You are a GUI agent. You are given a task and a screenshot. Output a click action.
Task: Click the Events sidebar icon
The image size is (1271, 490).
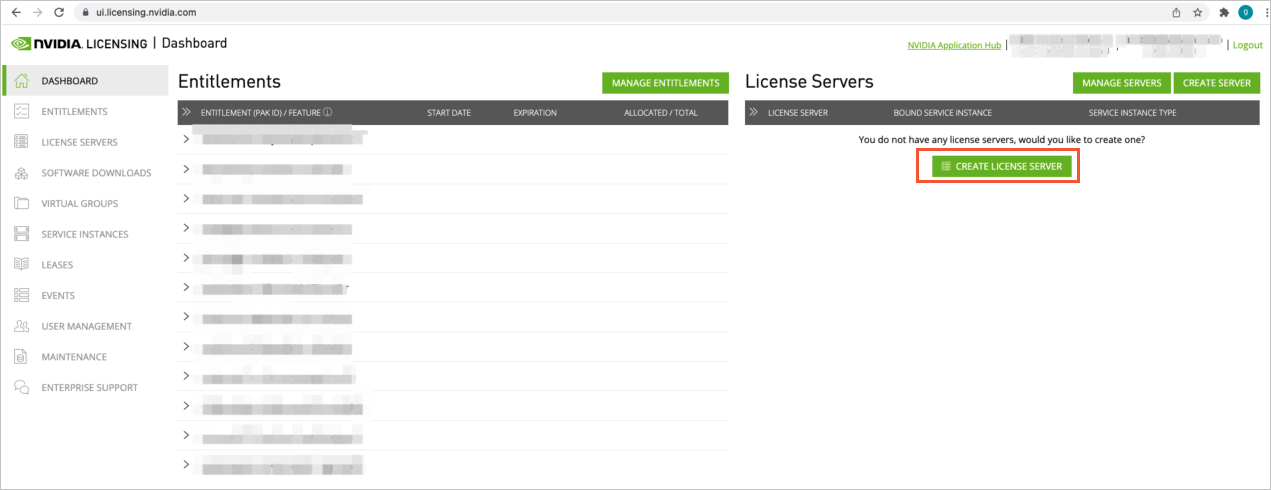pyautogui.click(x=22, y=295)
